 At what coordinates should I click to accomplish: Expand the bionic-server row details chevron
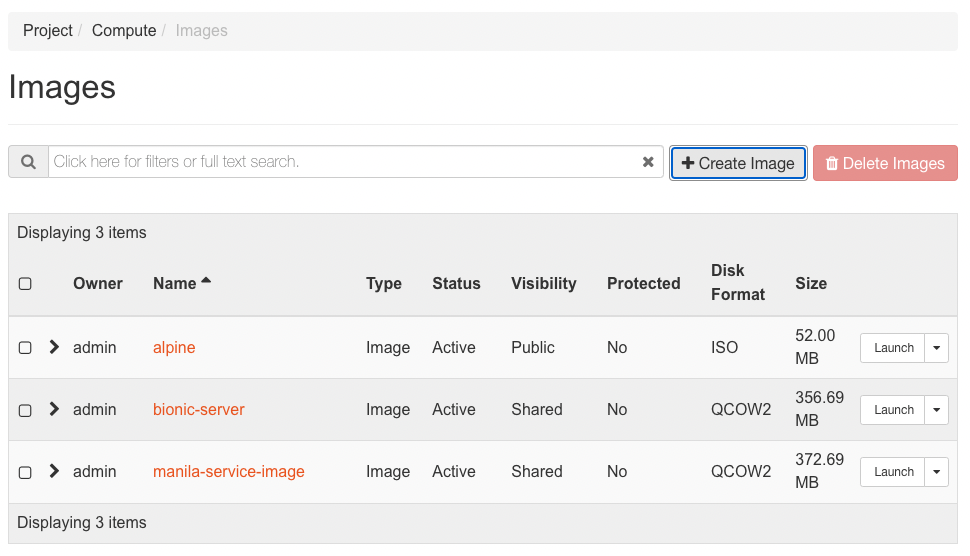tap(54, 409)
